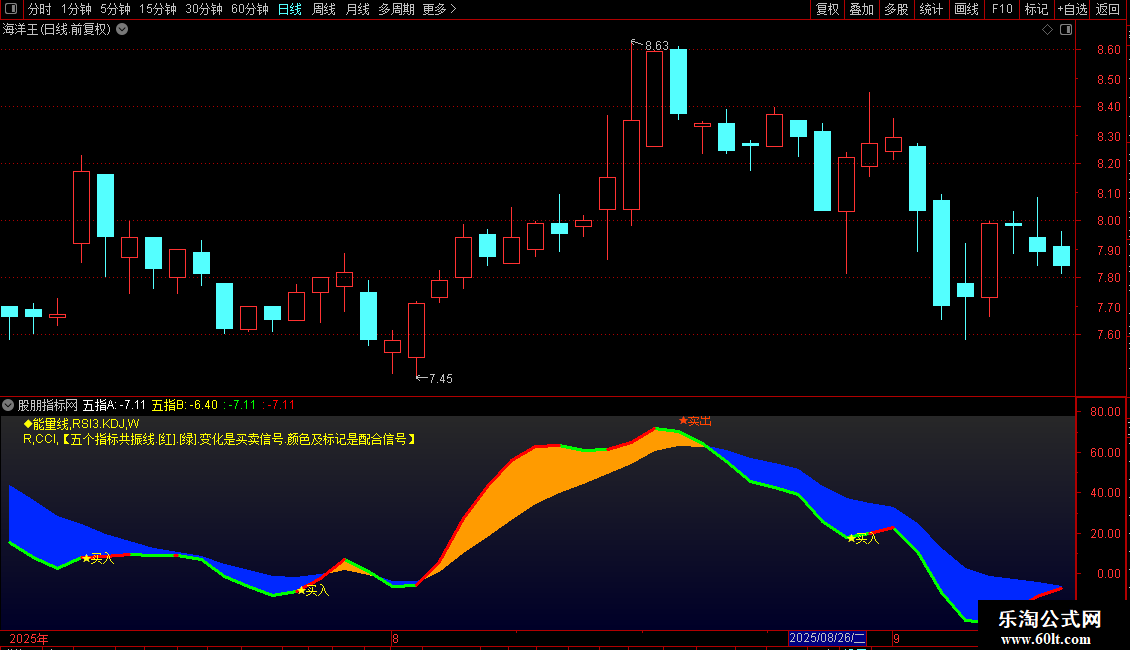Open F10 company info
The image size is (1130, 650).
1002,9
